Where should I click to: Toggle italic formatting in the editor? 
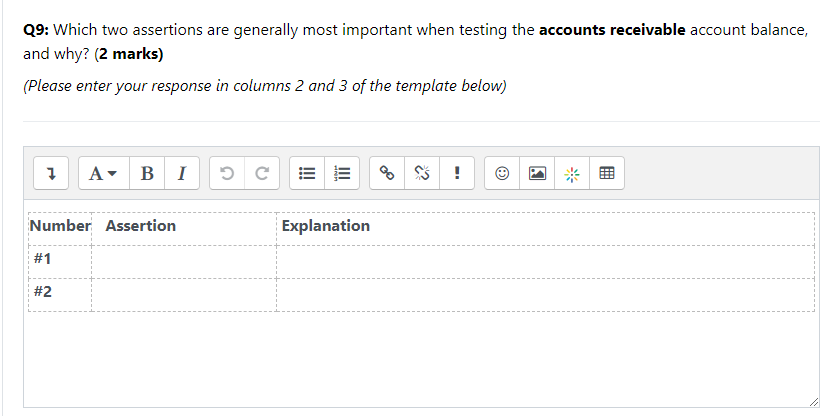pyautogui.click(x=181, y=174)
